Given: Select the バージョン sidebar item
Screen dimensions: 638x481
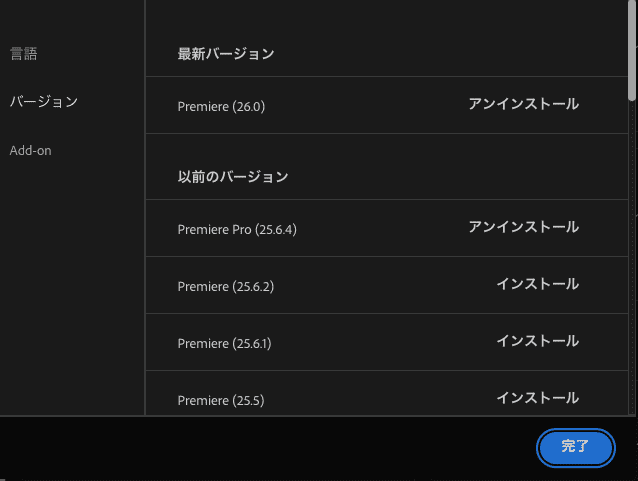Looking at the screenshot, I should pos(44,102).
